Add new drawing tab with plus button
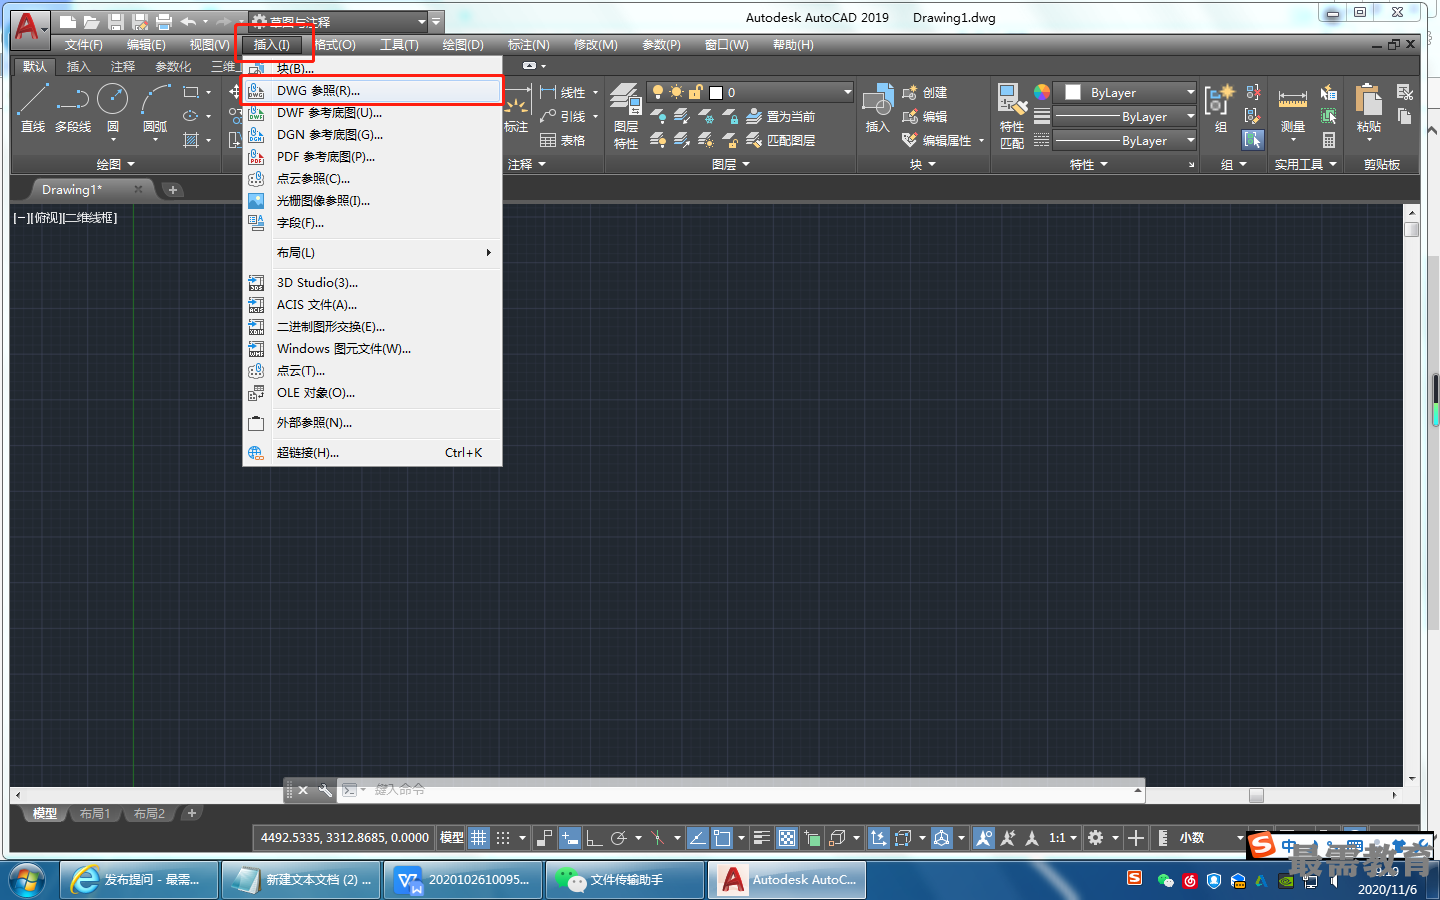The width and height of the screenshot is (1440, 900). [x=173, y=190]
